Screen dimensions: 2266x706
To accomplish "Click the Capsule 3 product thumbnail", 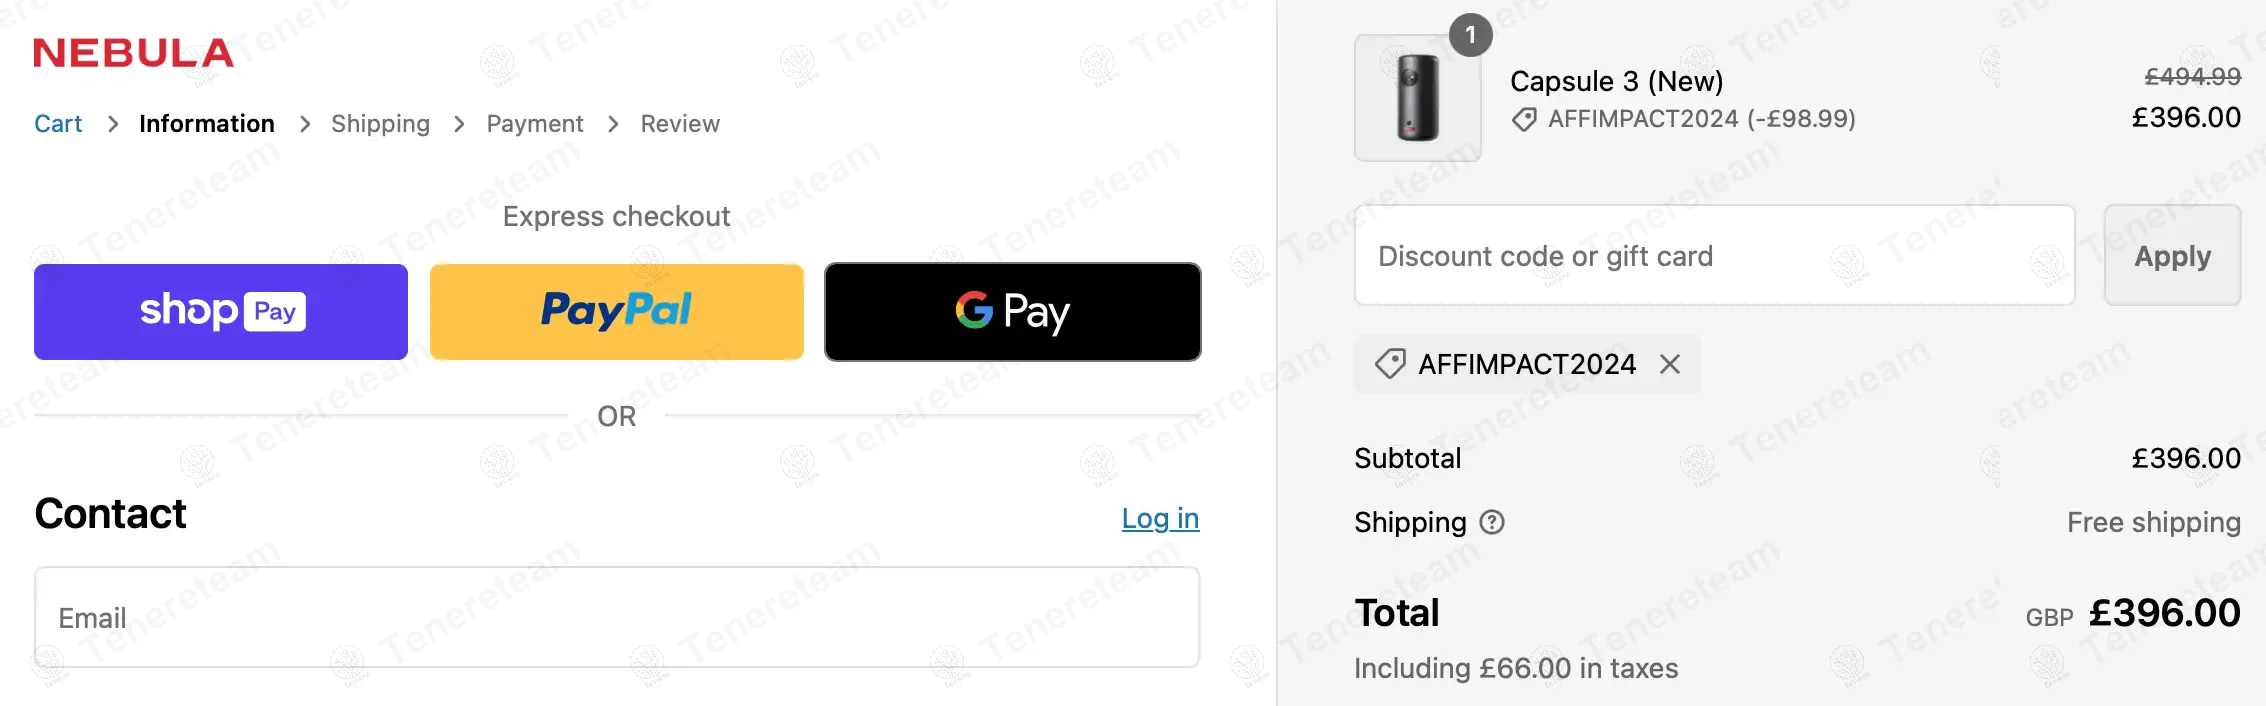I will (1417, 98).
